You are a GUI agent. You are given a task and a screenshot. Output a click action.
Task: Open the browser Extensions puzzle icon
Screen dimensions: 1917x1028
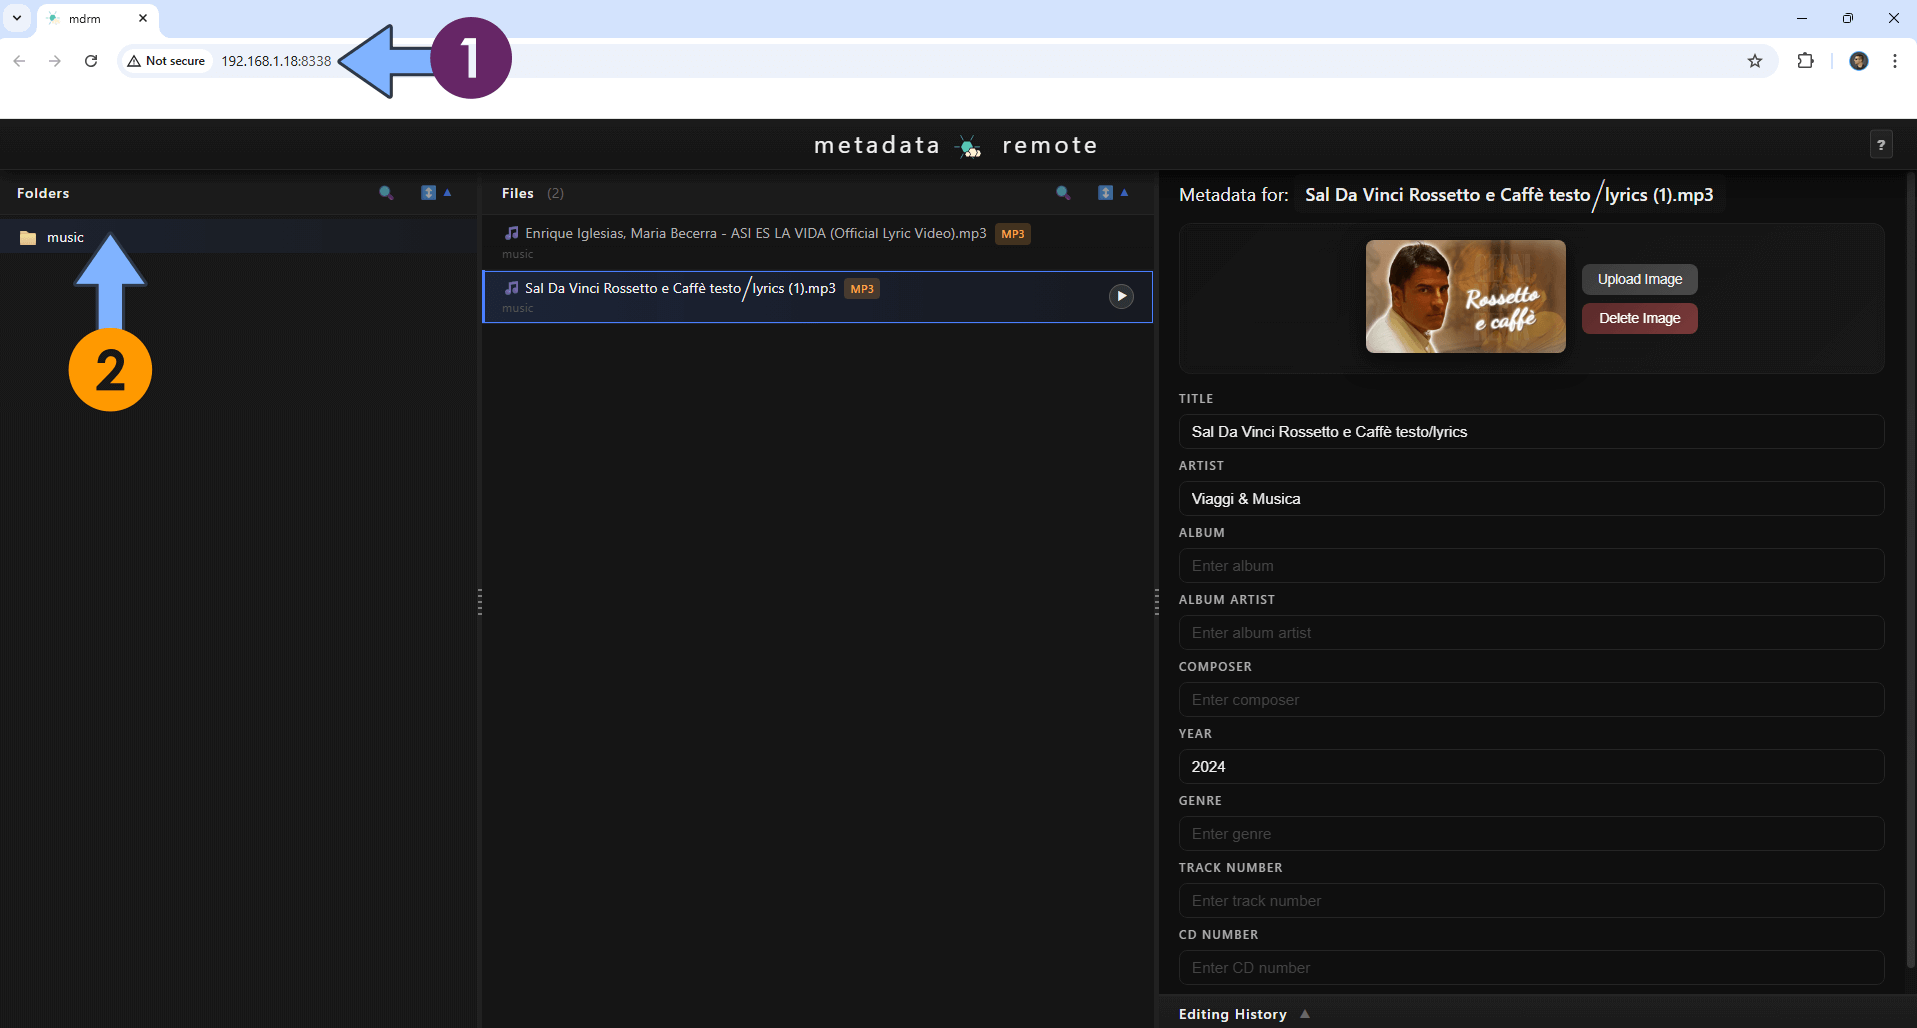pos(1805,61)
